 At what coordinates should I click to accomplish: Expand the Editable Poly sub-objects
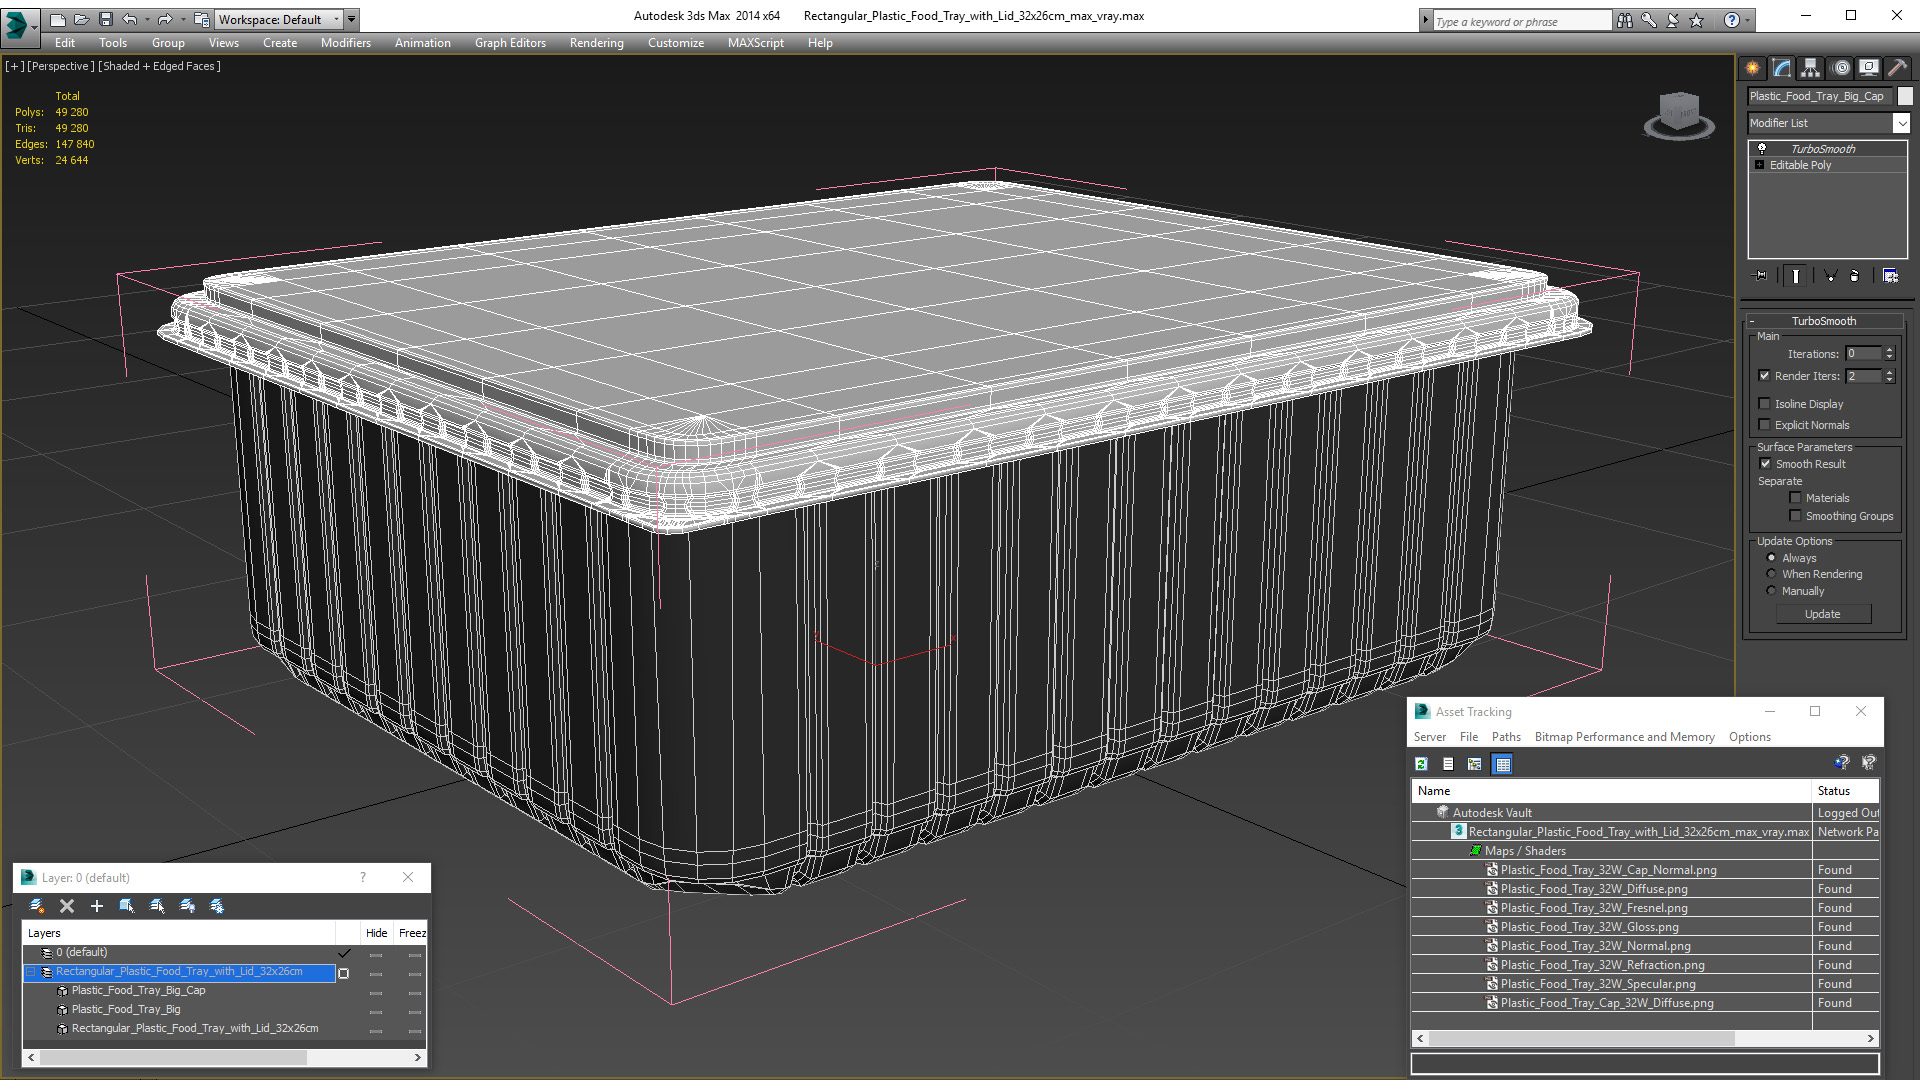1759,165
